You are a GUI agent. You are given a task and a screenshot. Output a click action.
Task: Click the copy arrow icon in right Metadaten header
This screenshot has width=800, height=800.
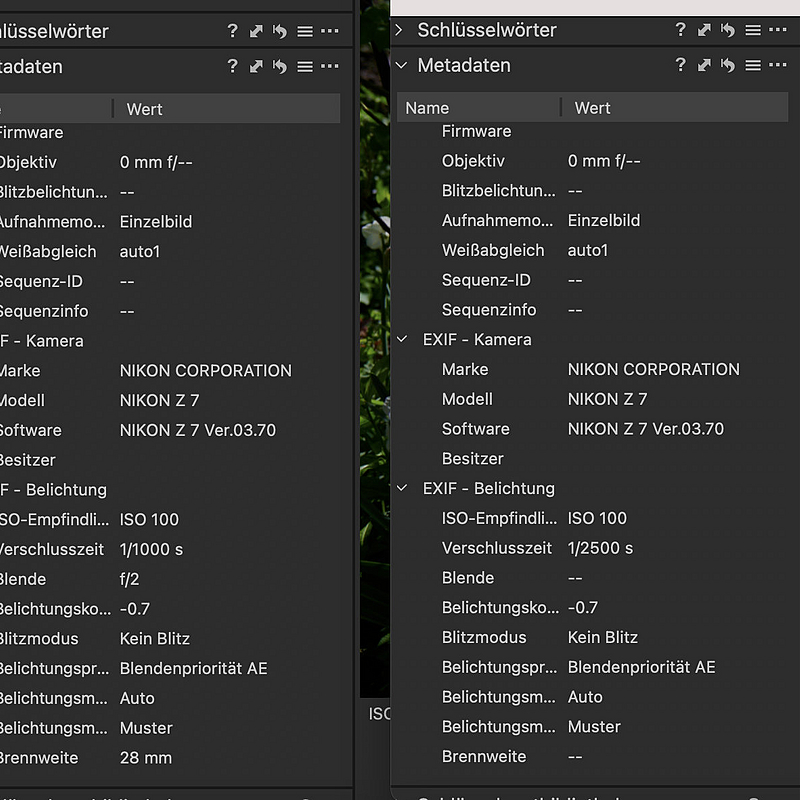coord(705,66)
